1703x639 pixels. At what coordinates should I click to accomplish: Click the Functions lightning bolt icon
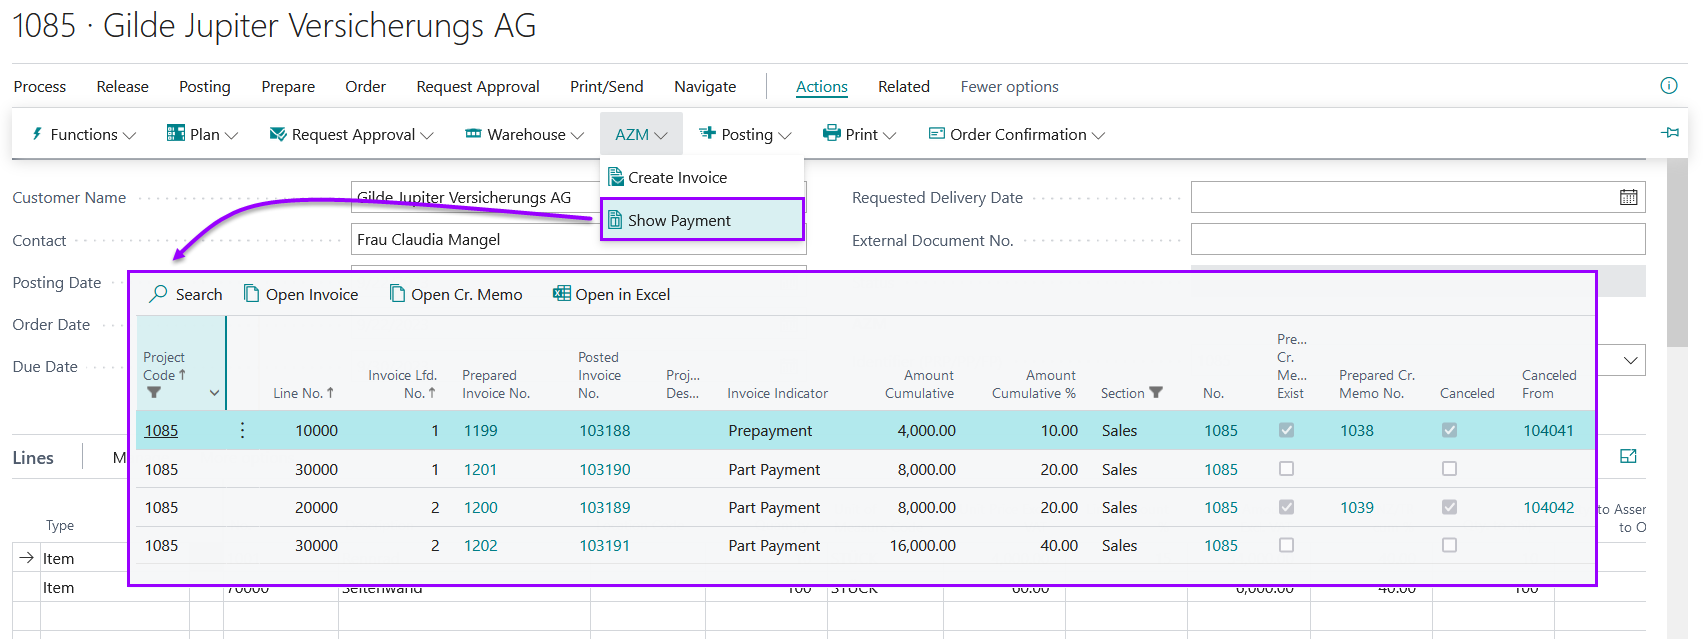37,134
